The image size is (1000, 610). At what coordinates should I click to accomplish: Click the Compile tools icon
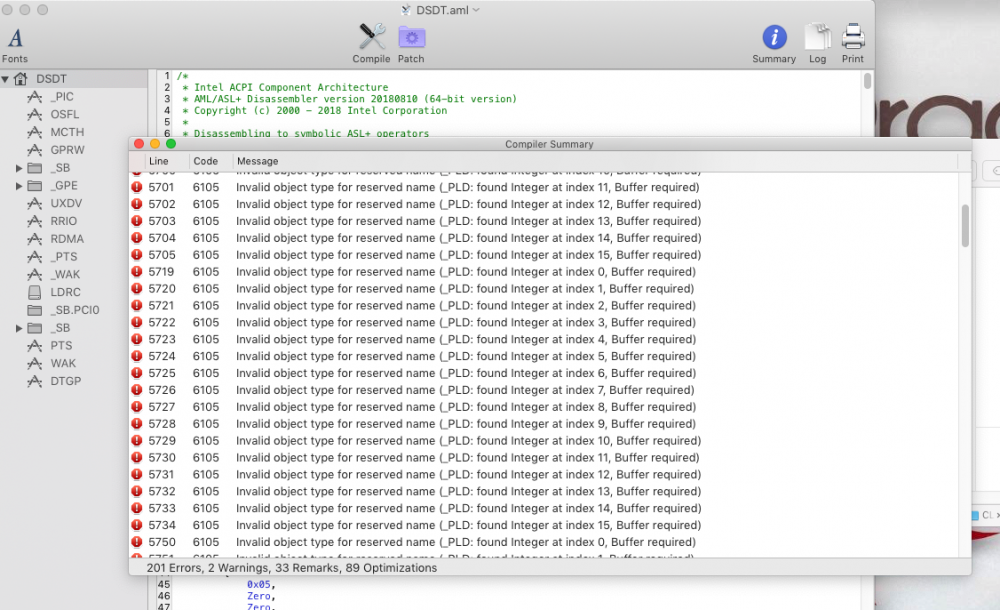click(x=371, y=36)
